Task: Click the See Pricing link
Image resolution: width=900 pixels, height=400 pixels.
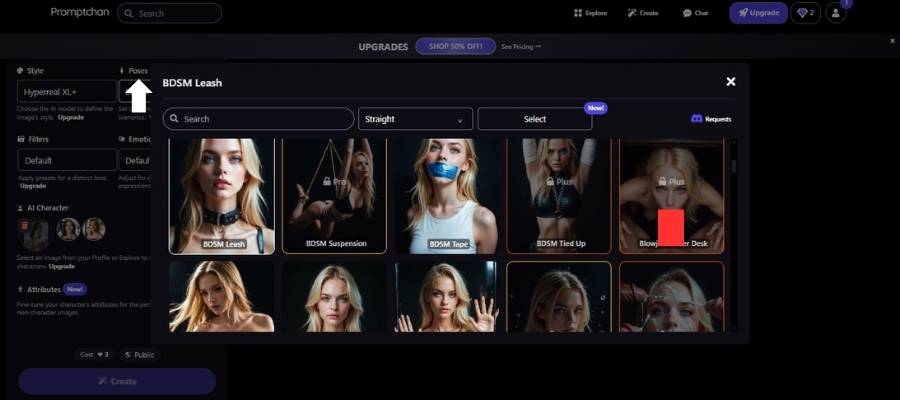Action: [x=520, y=47]
